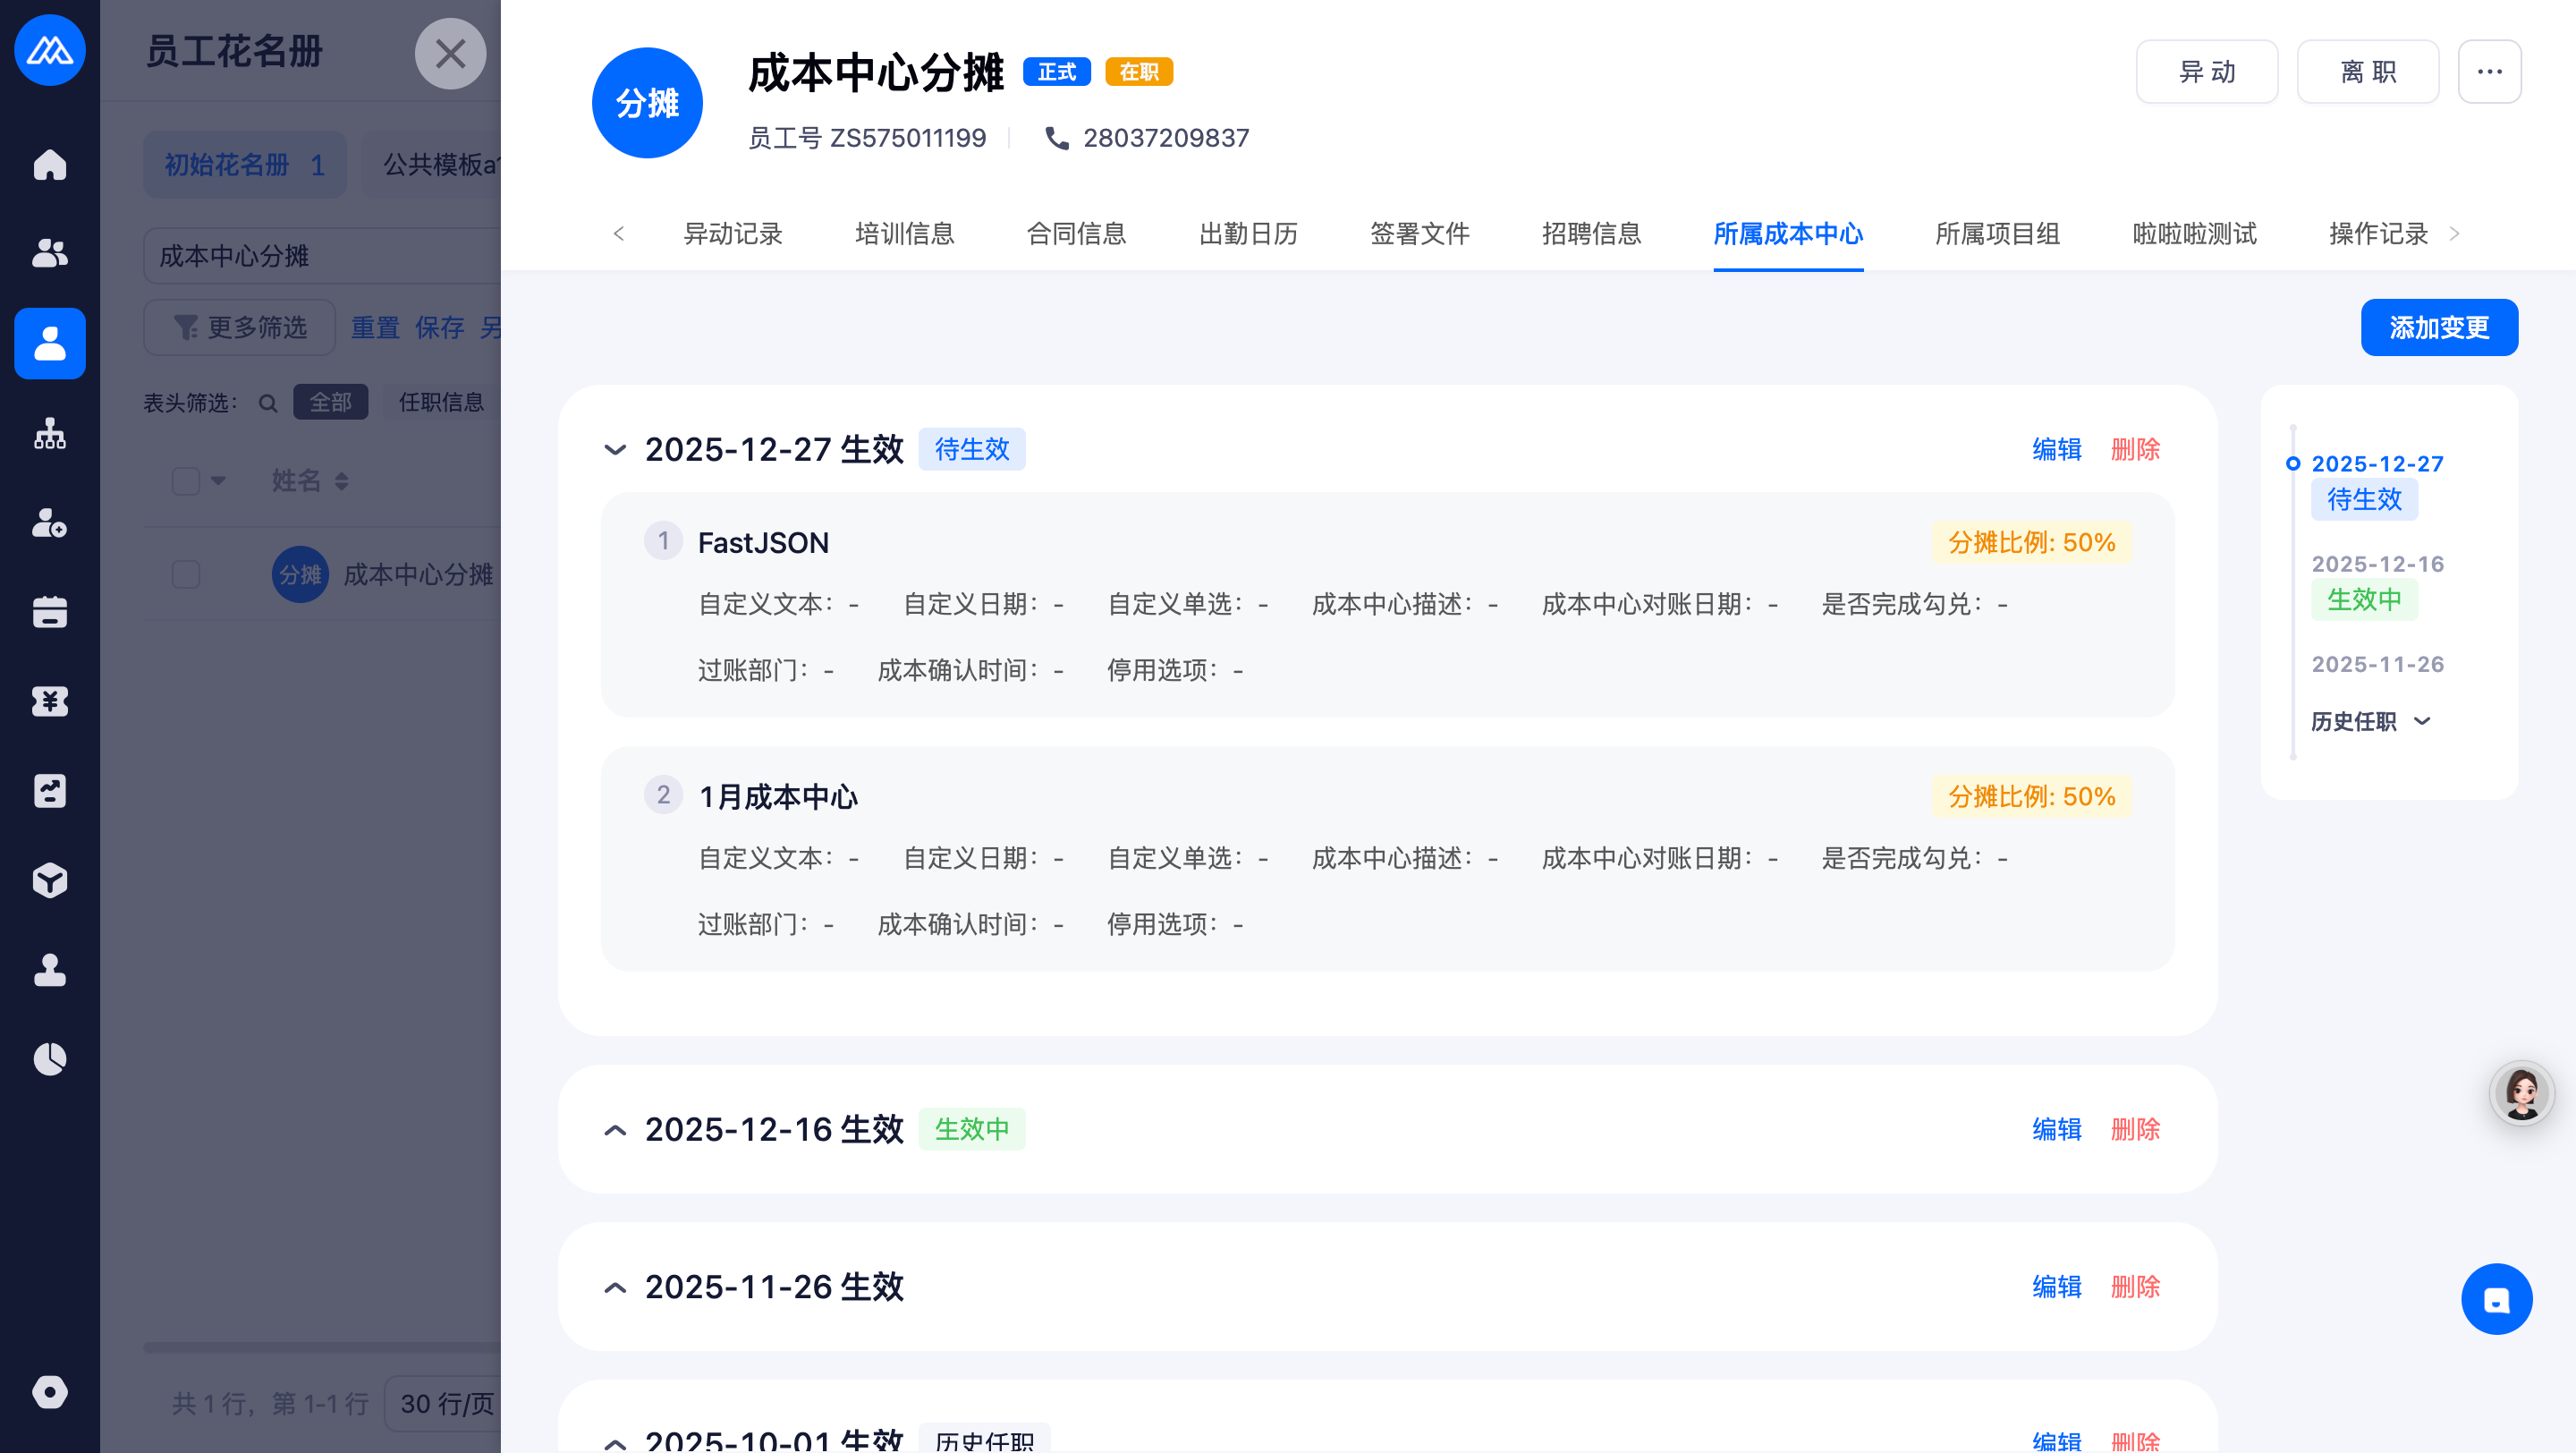Click the organization chart sidebar icon
2576x1453 pixels.
49,434
